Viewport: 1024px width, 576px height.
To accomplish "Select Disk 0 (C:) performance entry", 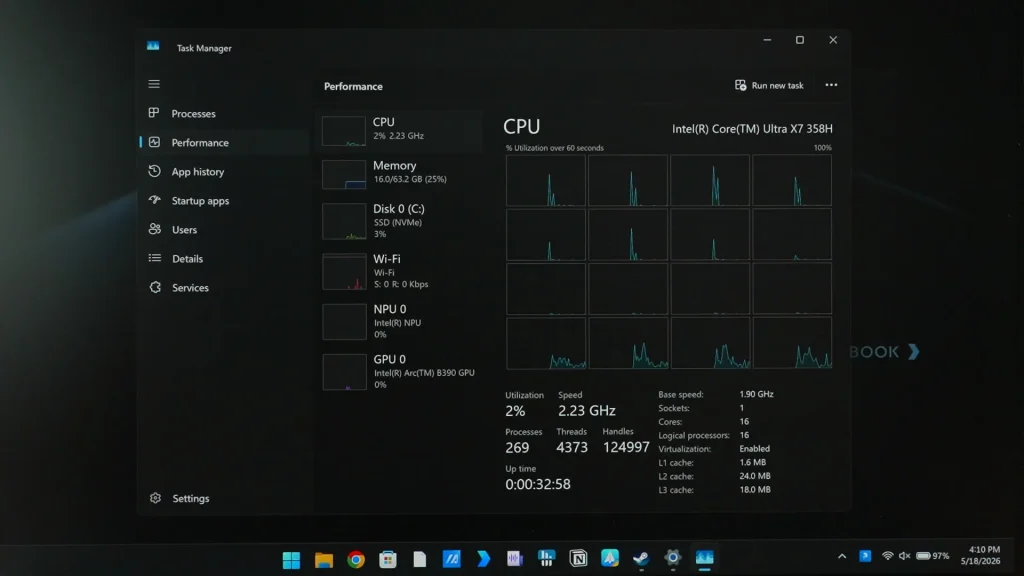I will click(400, 222).
